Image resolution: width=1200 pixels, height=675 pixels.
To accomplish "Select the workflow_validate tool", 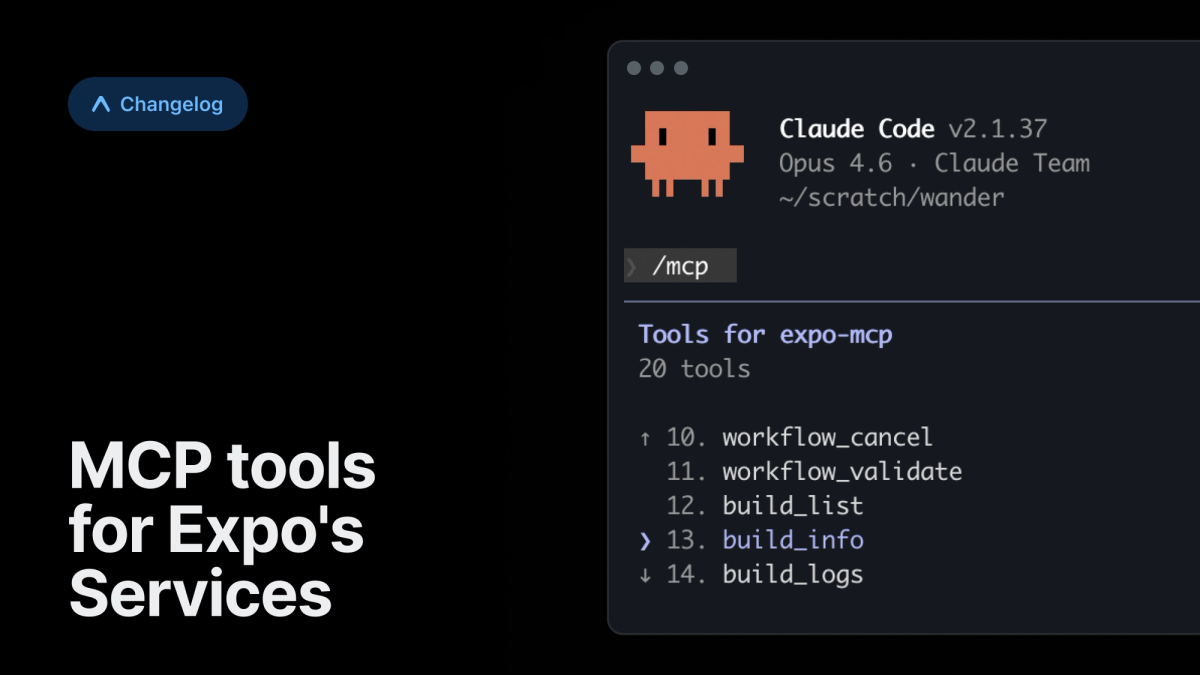I will pyautogui.click(x=842, y=471).
